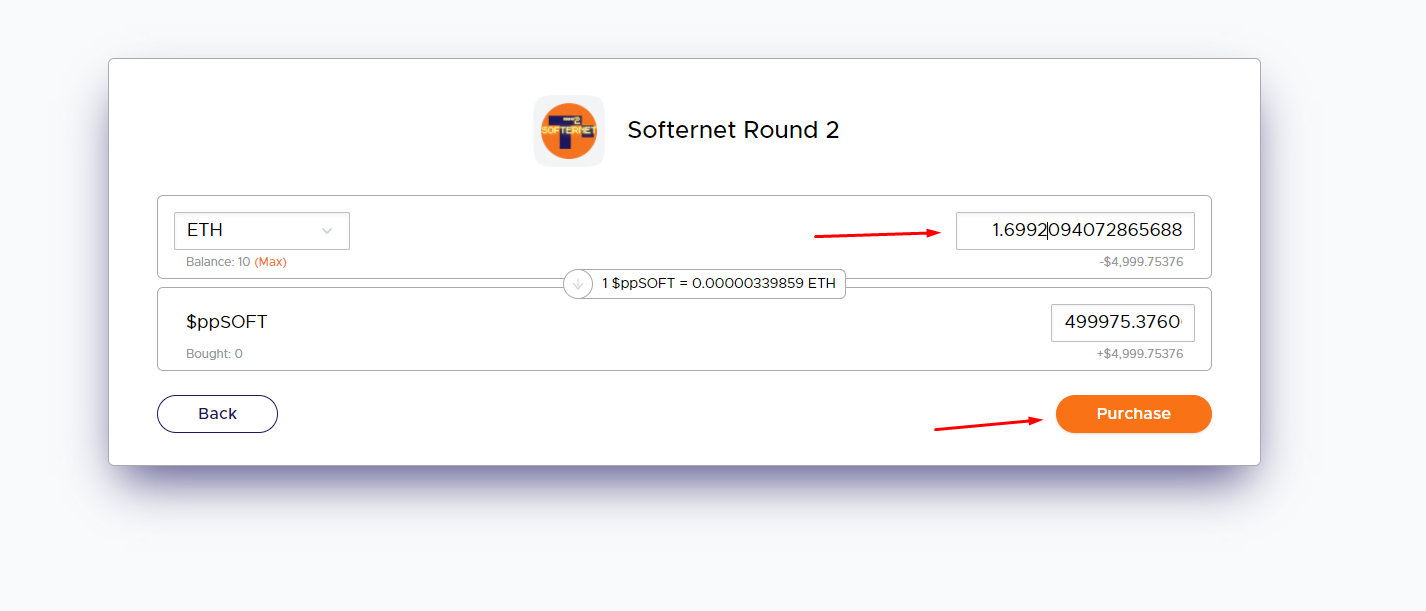The width and height of the screenshot is (1426, 611).
Task: Click the $ppSOFT exchange rate label
Action: [x=718, y=284]
